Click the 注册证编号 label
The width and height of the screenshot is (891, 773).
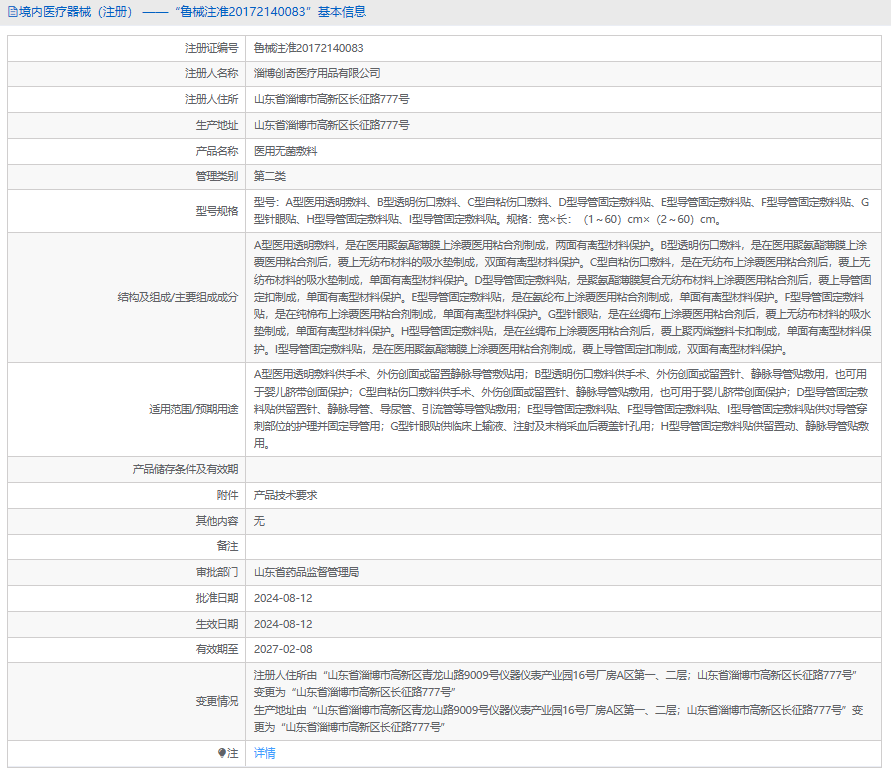[x=211, y=48]
